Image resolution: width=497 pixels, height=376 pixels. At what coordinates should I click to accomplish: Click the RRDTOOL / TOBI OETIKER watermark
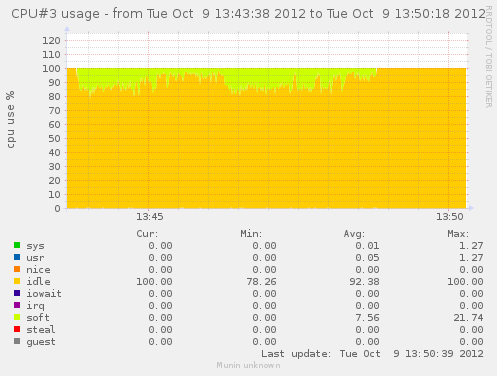point(489,57)
